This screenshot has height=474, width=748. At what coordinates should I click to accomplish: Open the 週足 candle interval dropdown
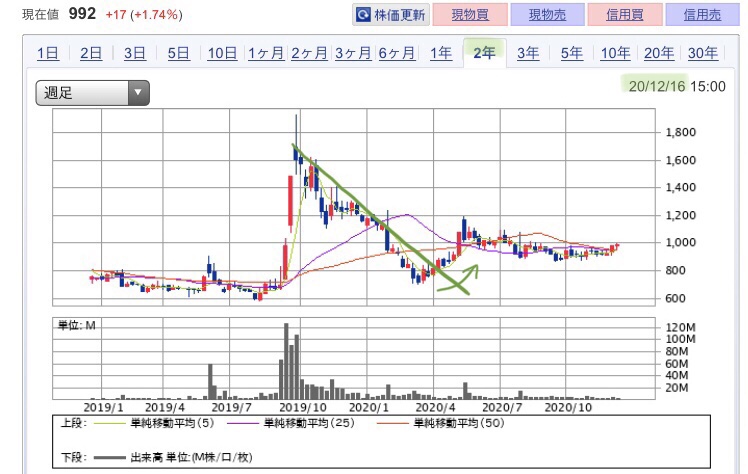click(x=93, y=93)
